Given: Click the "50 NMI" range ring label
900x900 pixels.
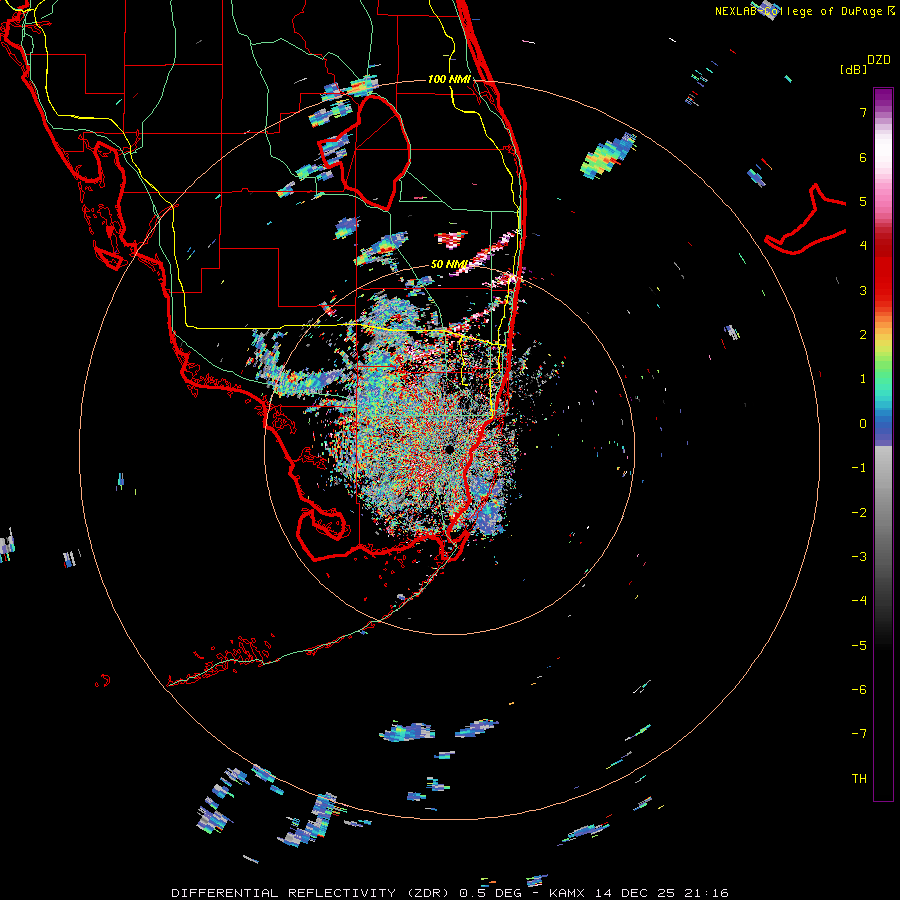Looking at the screenshot, I should click(x=449, y=264).
